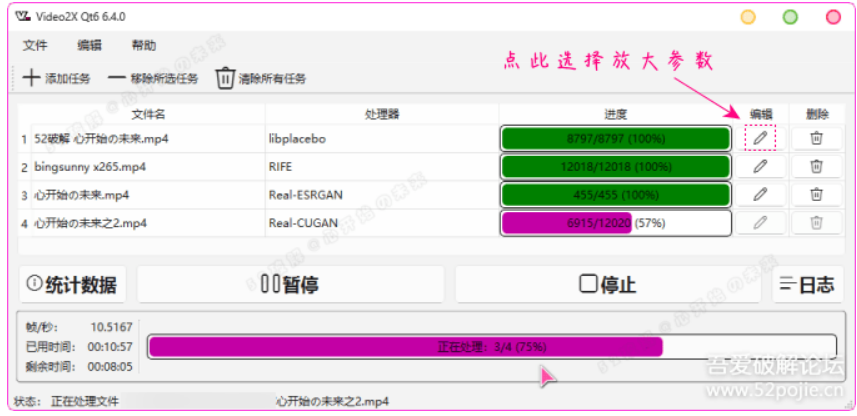The width and height of the screenshot is (857, 416).
Task: Click row number 4 header
Action: click(24, 224)
